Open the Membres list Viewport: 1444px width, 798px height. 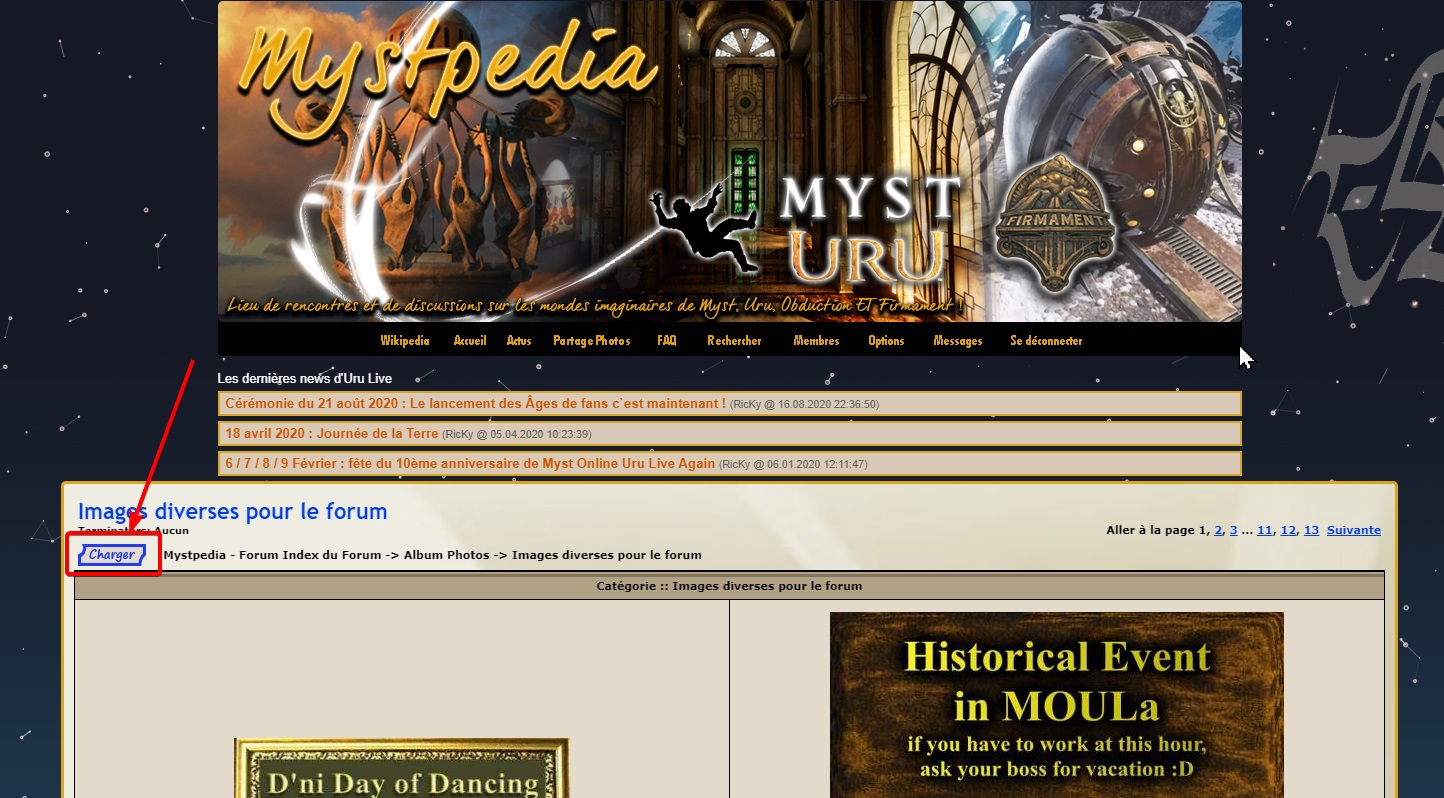[x=816, y=341]
